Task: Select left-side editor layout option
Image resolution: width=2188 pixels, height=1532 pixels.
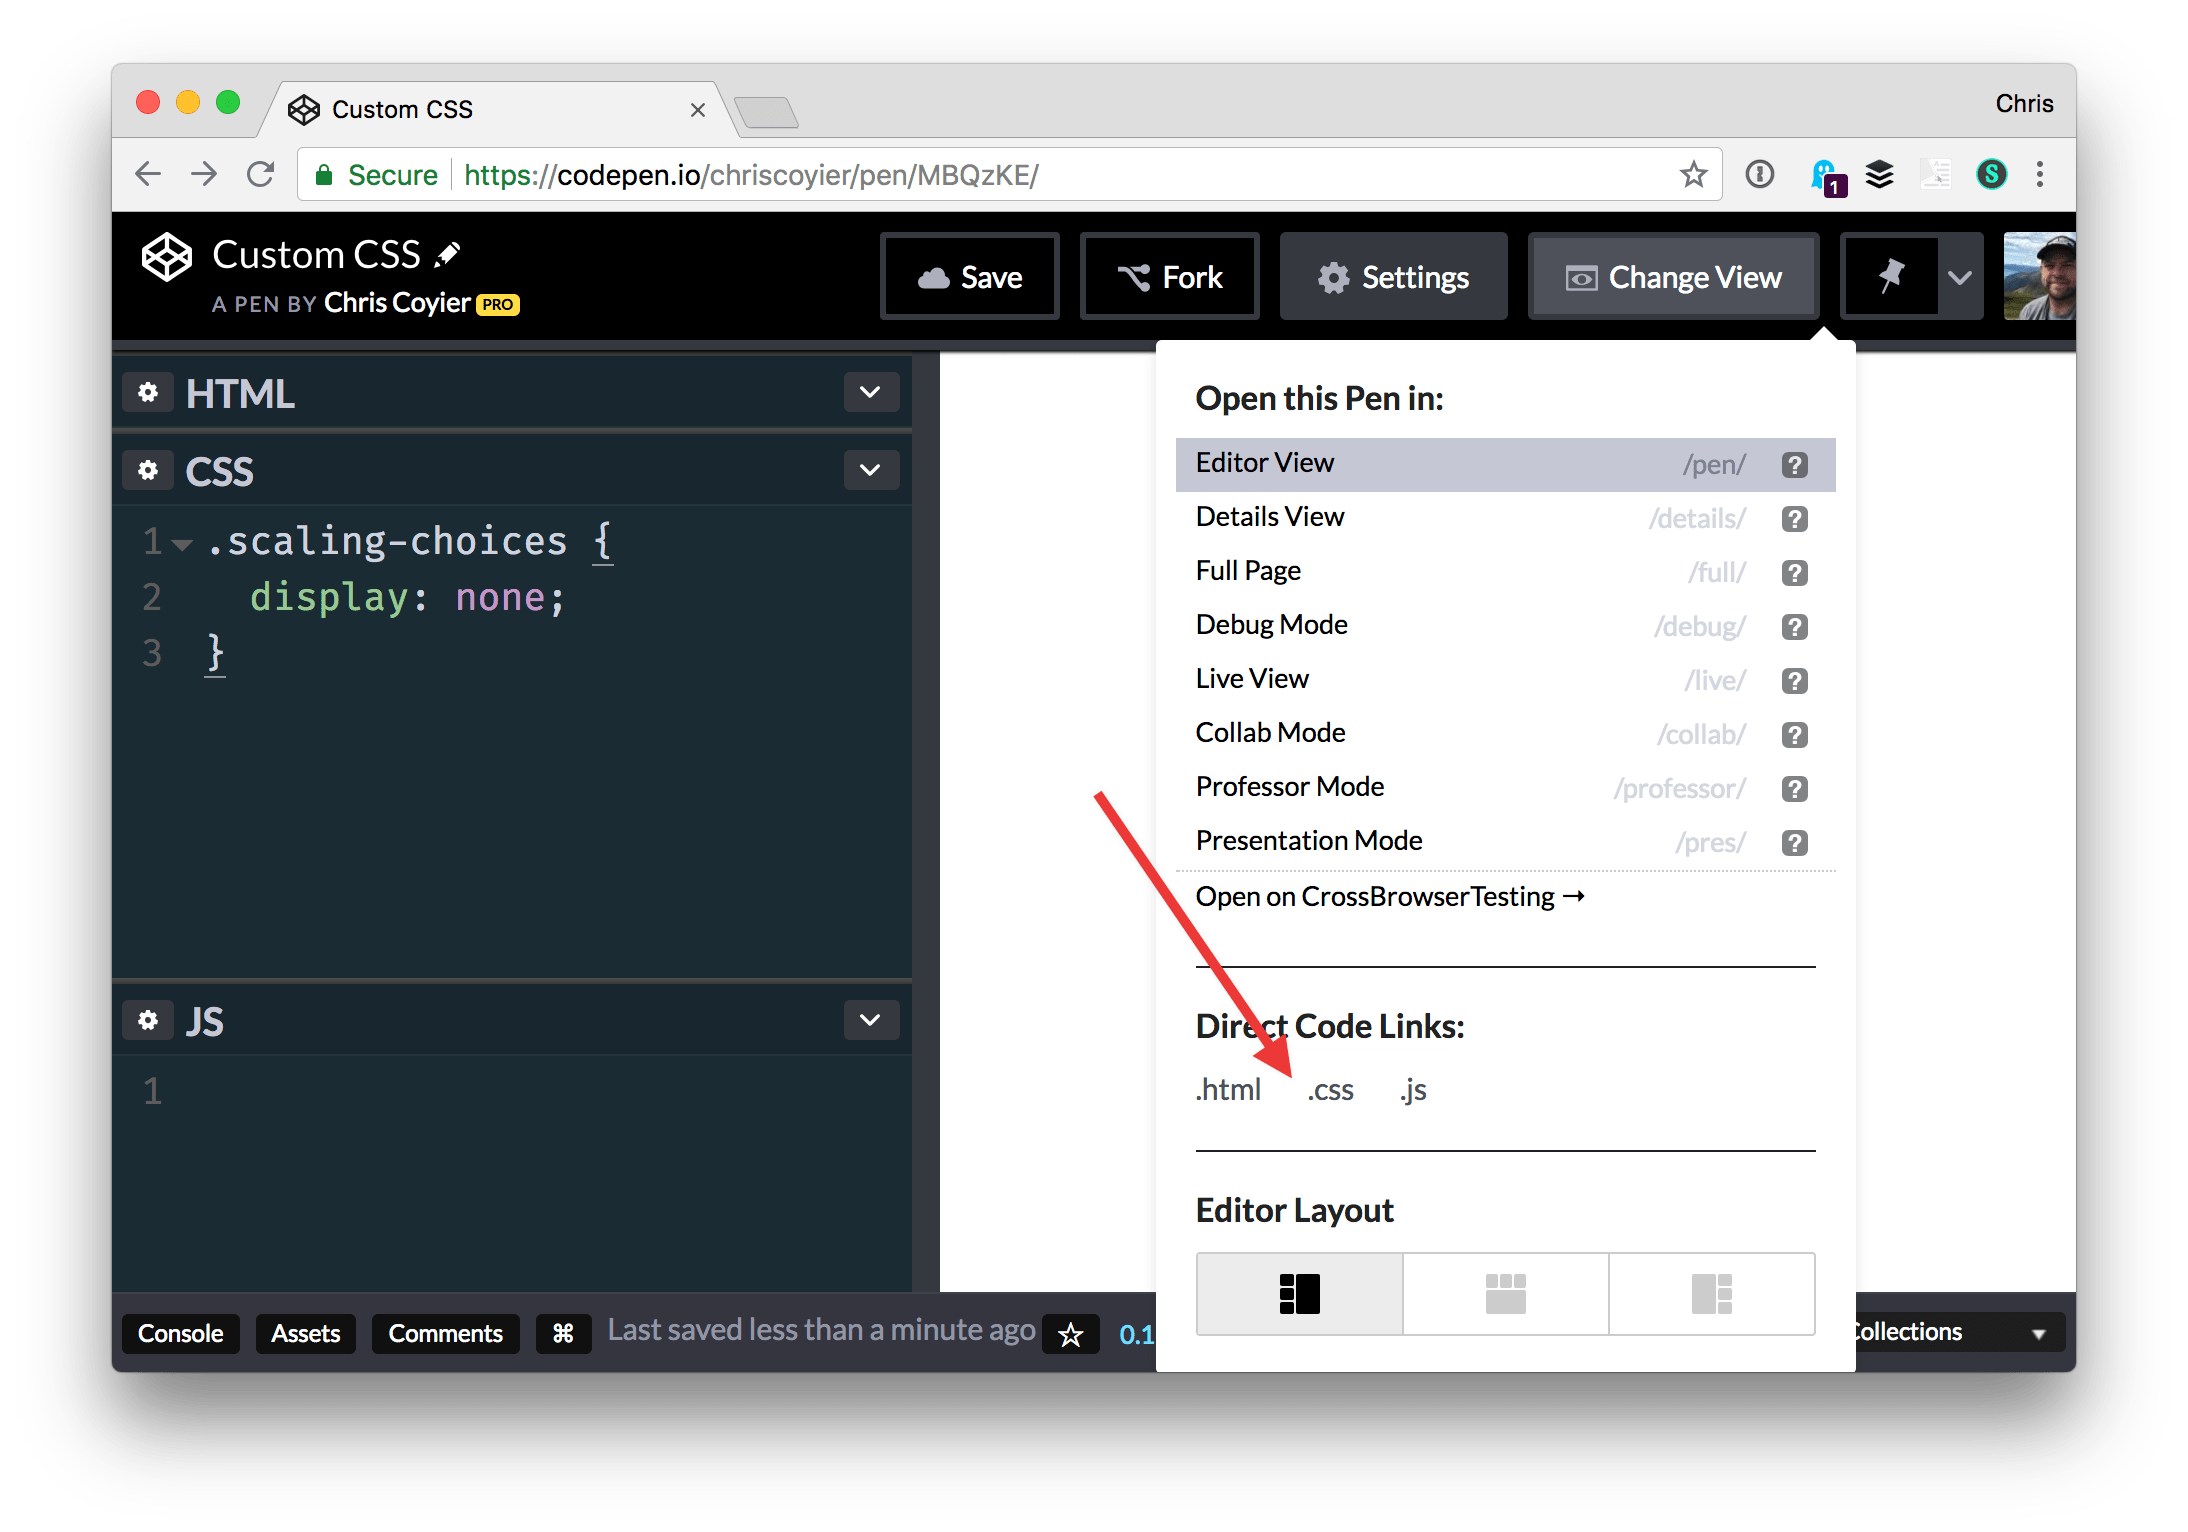Action: click(1299, 1294)
